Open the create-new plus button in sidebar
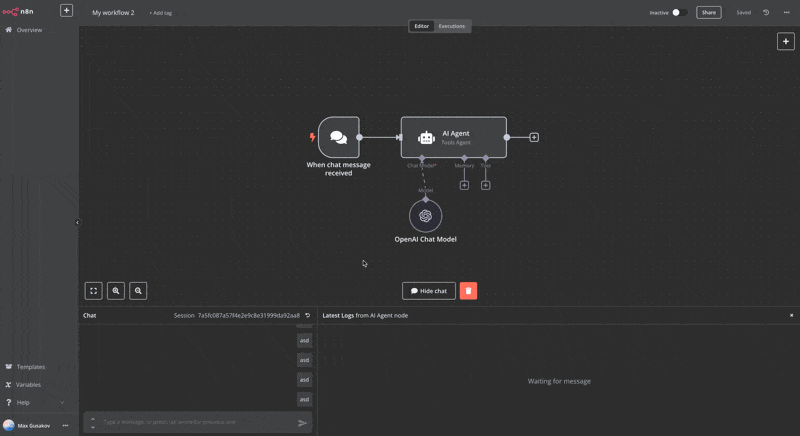The height and width of the screenshot is (436, 800). [66, 11]
